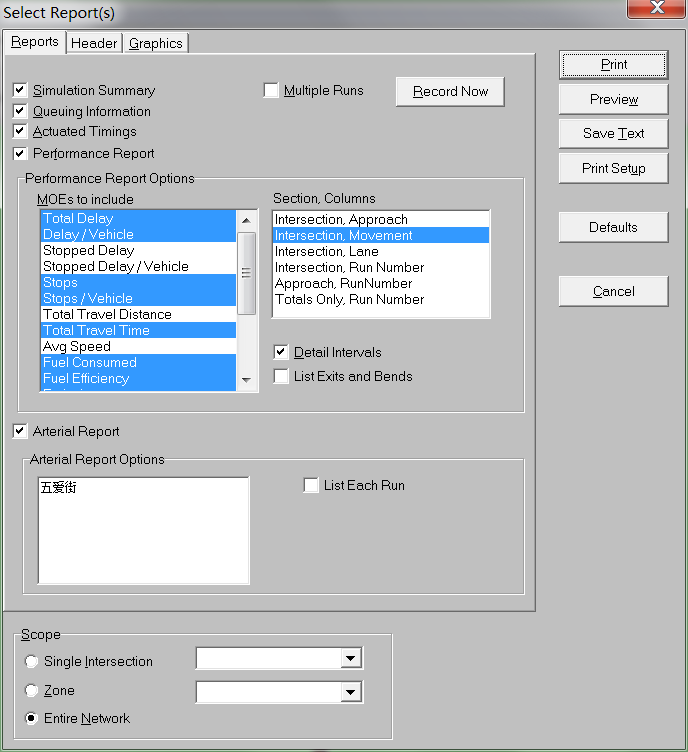
Task: Open the report Preview
Action: click(x=613, y=99)
